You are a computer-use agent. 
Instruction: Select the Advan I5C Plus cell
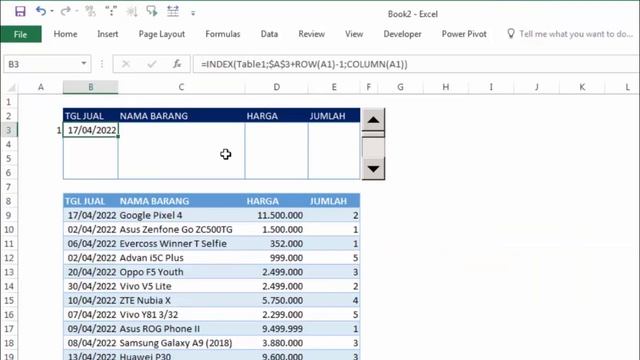pos(181,258)
